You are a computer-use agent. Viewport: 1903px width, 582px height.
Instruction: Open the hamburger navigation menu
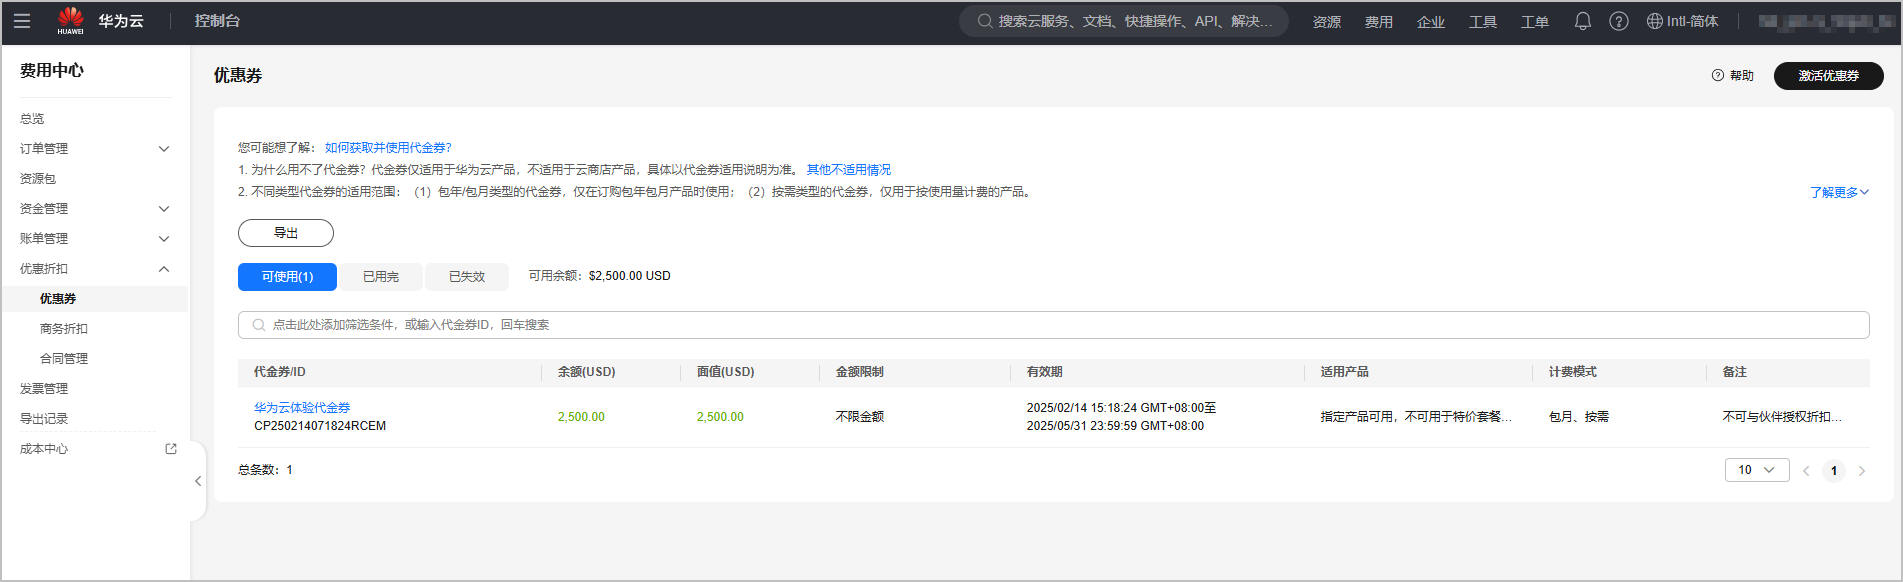click(21, 21)
